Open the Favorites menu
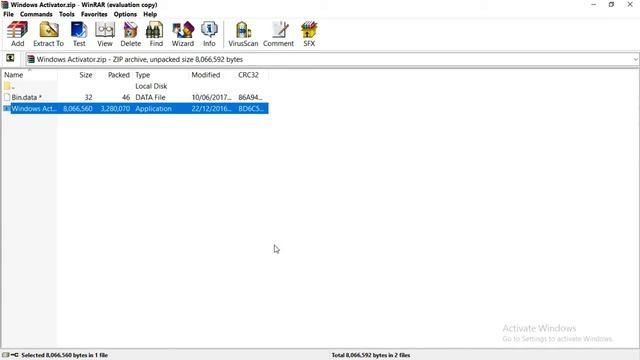 point(94,14)
